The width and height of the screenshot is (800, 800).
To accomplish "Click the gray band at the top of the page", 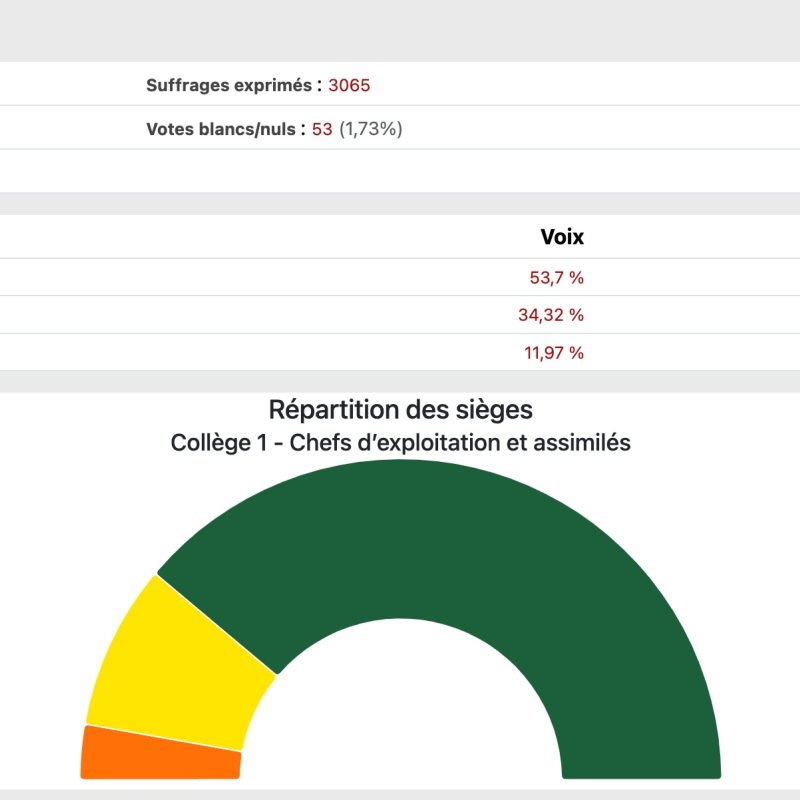I will 400,30.
